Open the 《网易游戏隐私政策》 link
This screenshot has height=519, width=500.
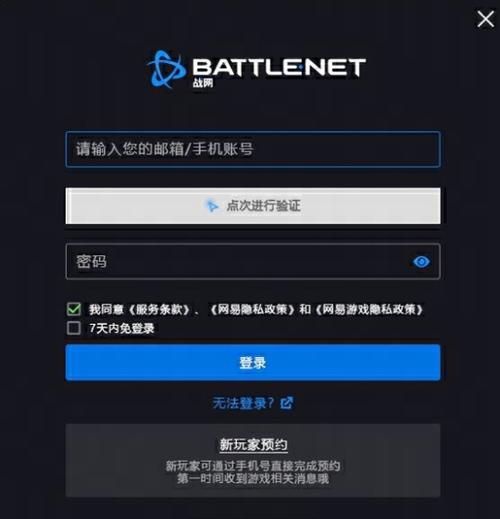[369, 310]
